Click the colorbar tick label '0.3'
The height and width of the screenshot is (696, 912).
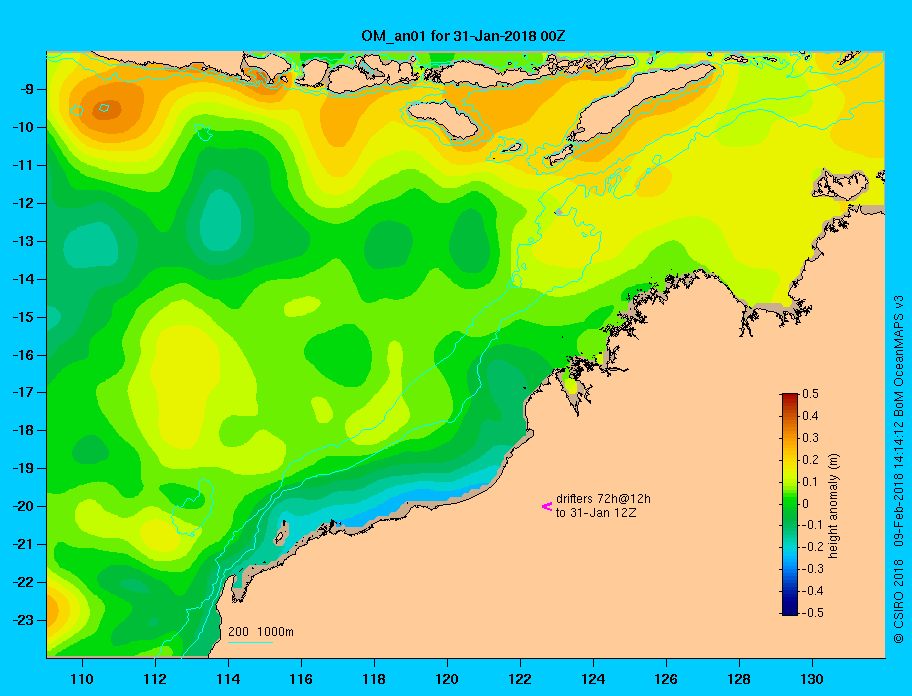click(810, 438)
